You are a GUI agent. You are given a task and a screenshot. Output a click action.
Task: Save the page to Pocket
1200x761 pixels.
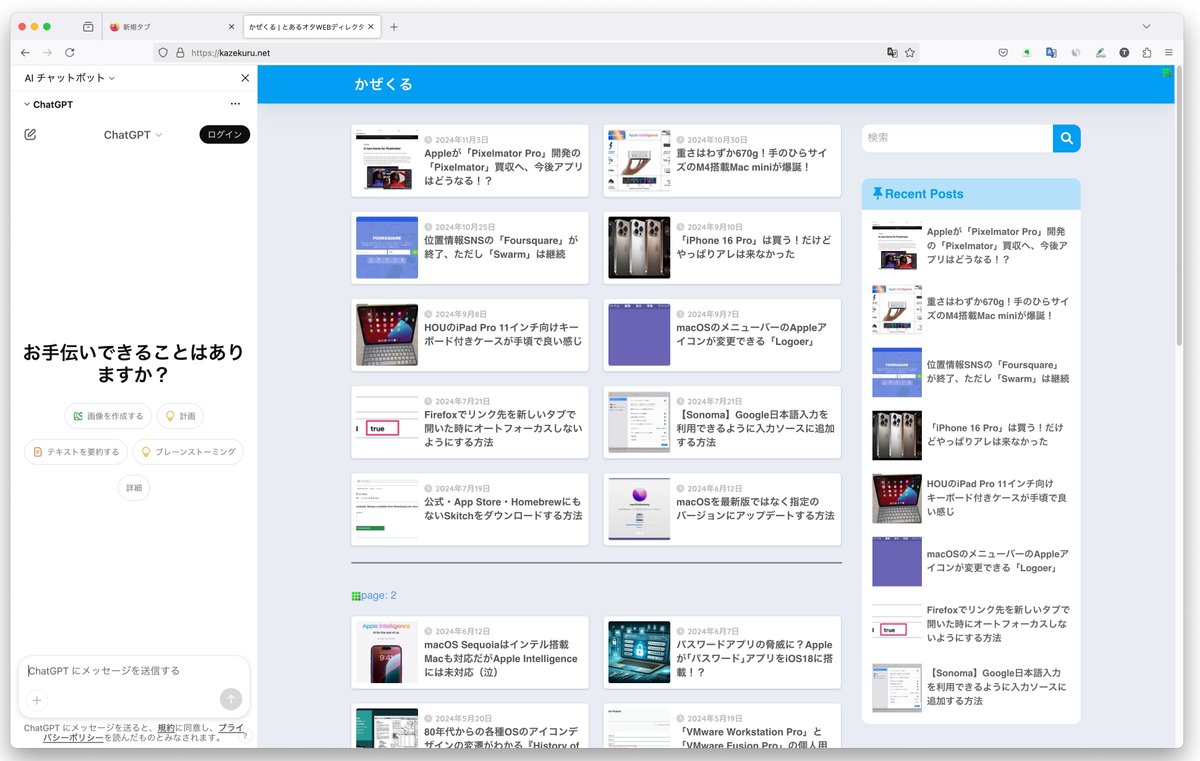[x=1003, y=53]
